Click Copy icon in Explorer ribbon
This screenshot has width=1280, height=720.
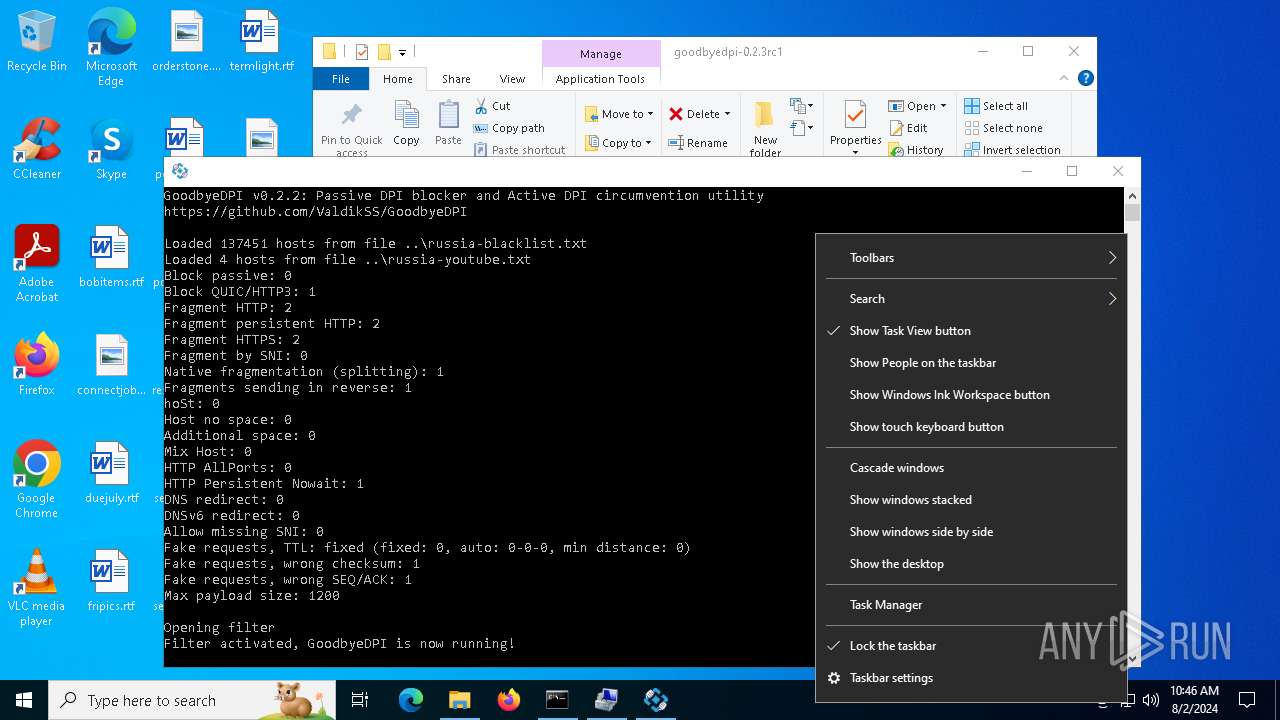click(406, 123)
